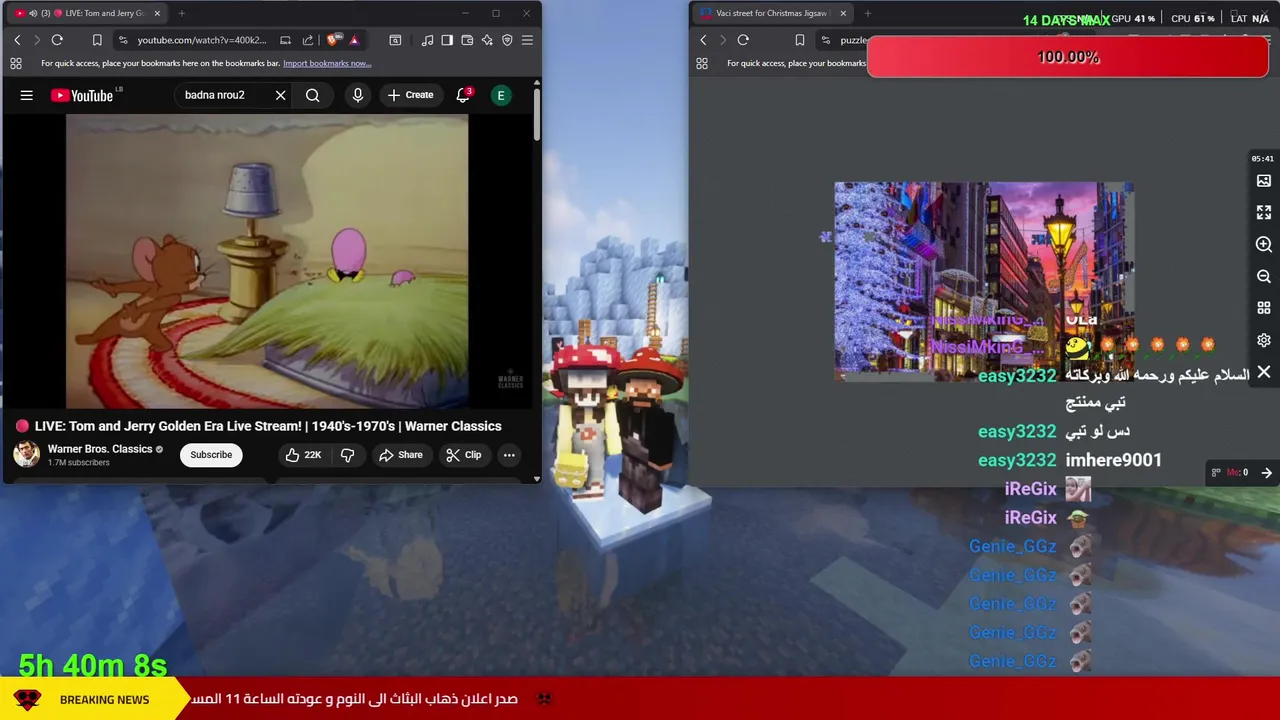Image resolution: width=1280 pixels, height=720 pixels.
Task: Go back in the puzzle browser window
Action: click(703, 40)
